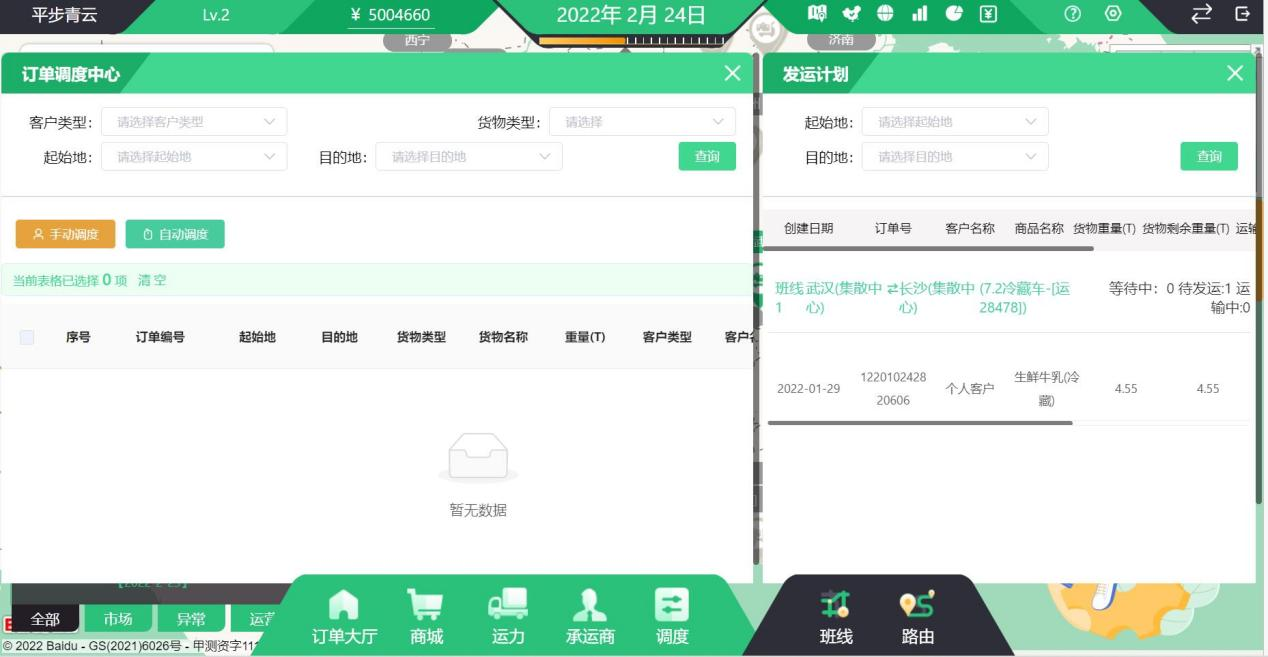Open the 订单大厅 order hall icon
Viewport: 1268px width, 657px height.
tap(344, 616)
